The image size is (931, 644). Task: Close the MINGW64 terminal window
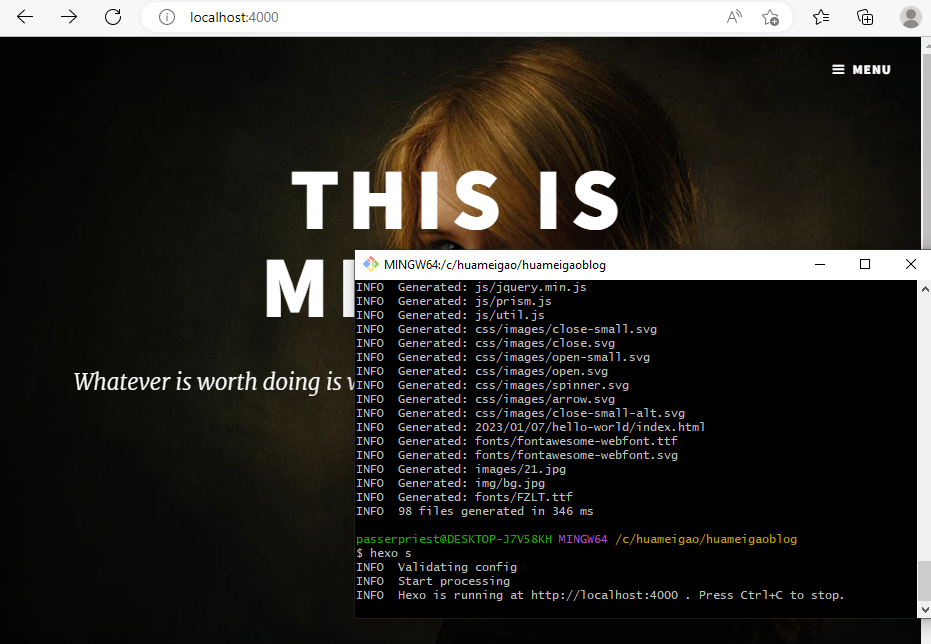(910, 264)
